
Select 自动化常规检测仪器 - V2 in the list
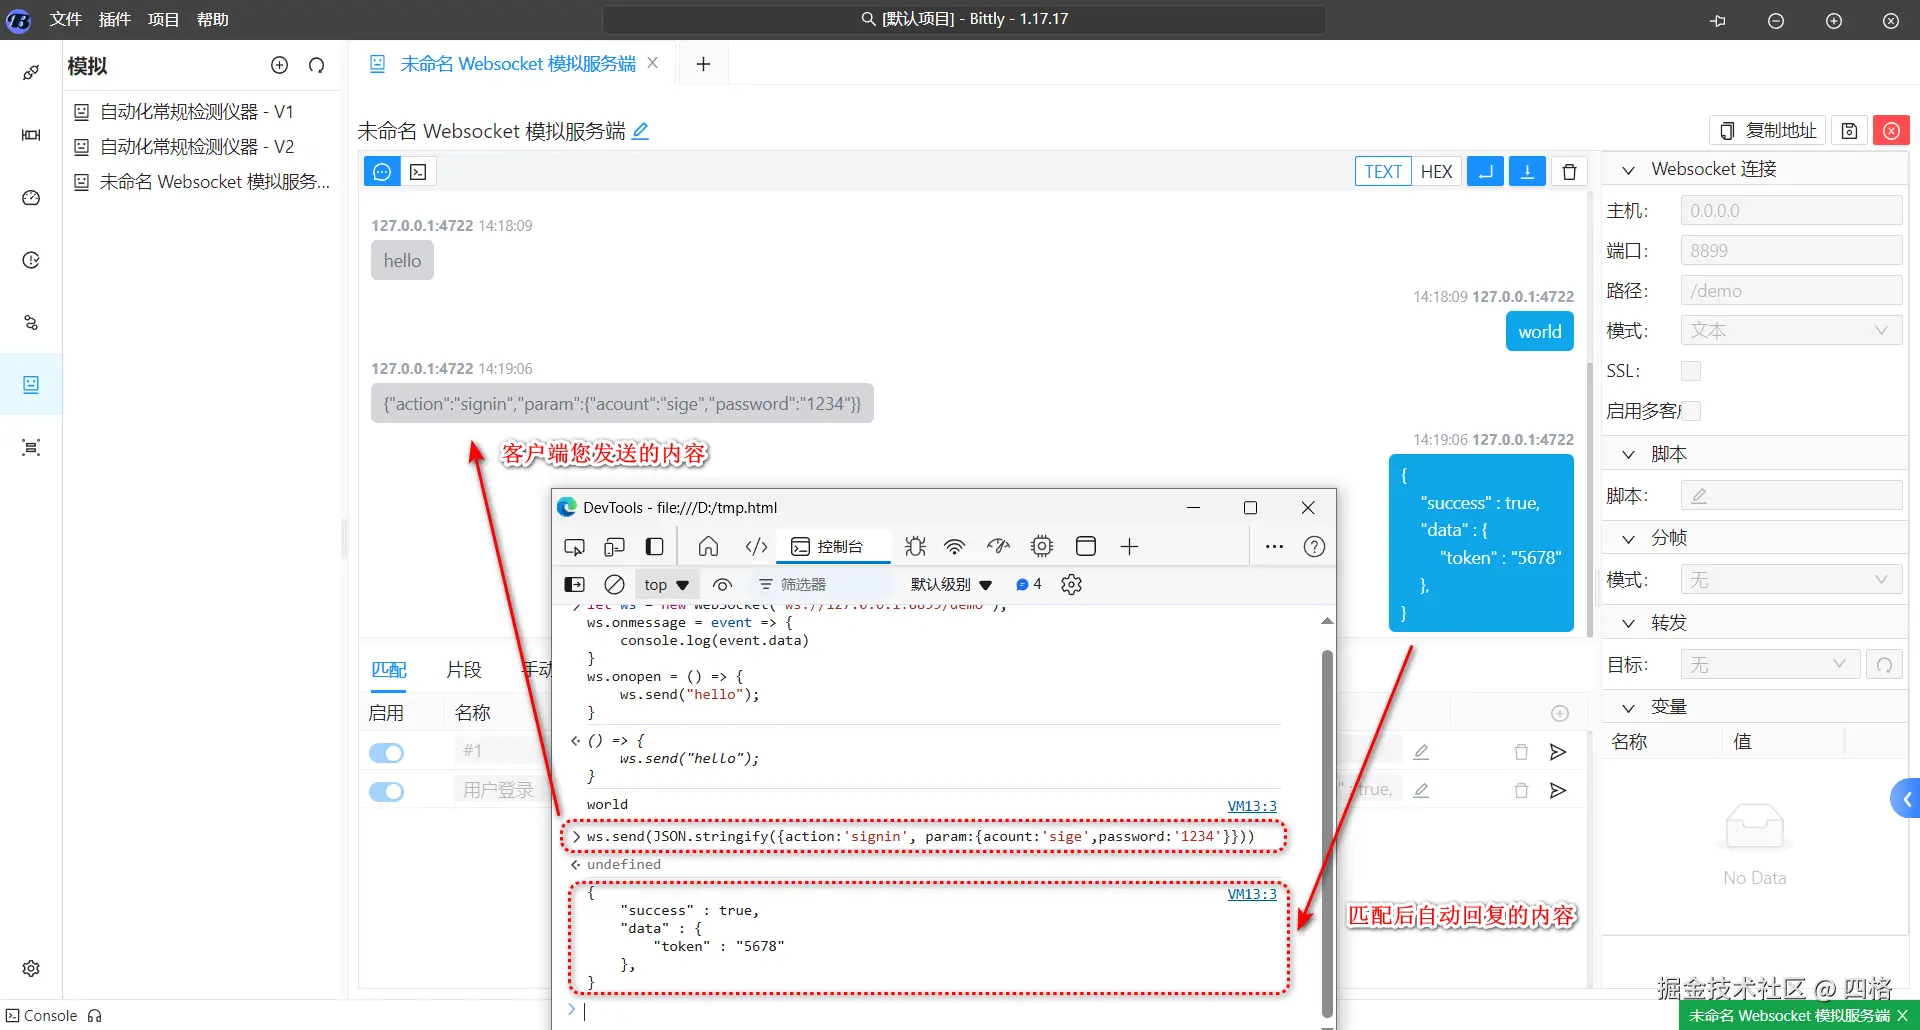tap(197, 147)
